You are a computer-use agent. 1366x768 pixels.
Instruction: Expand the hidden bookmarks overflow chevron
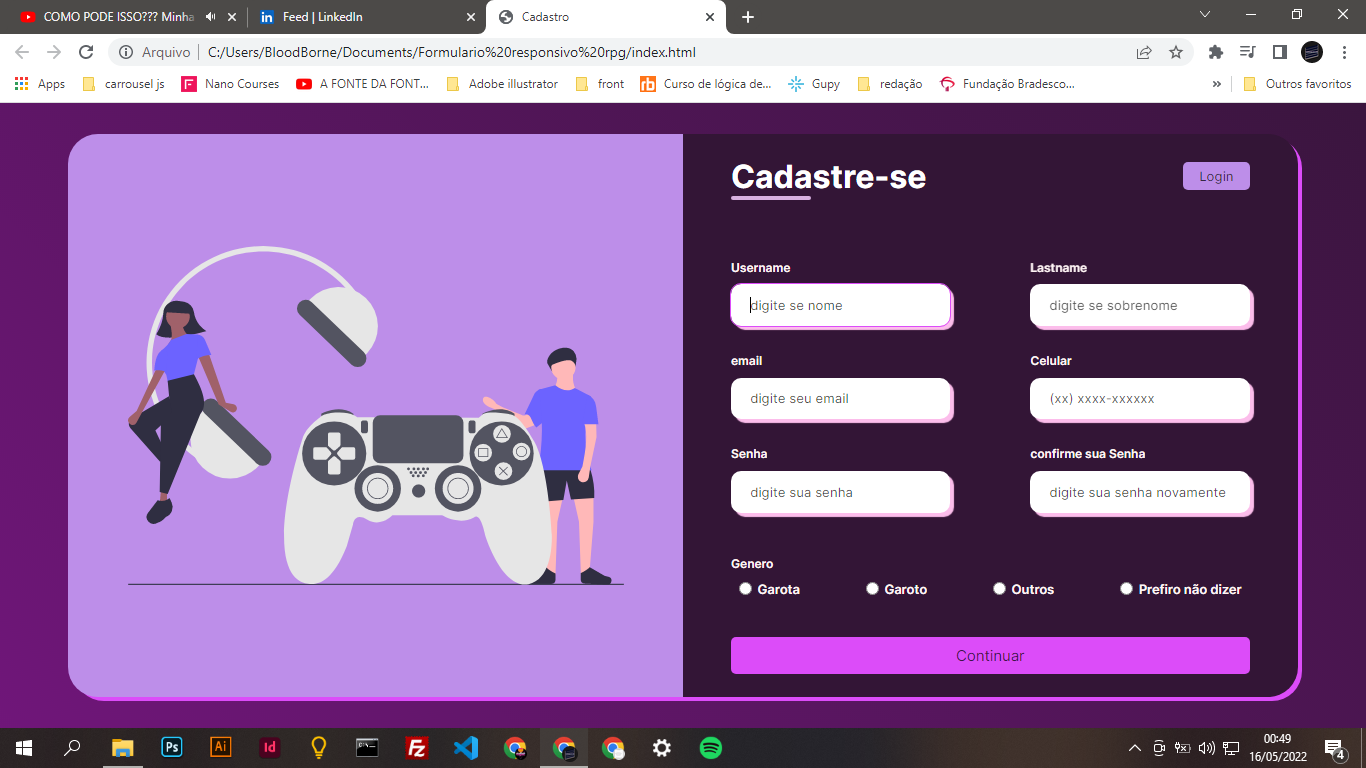coord(1216,84)
